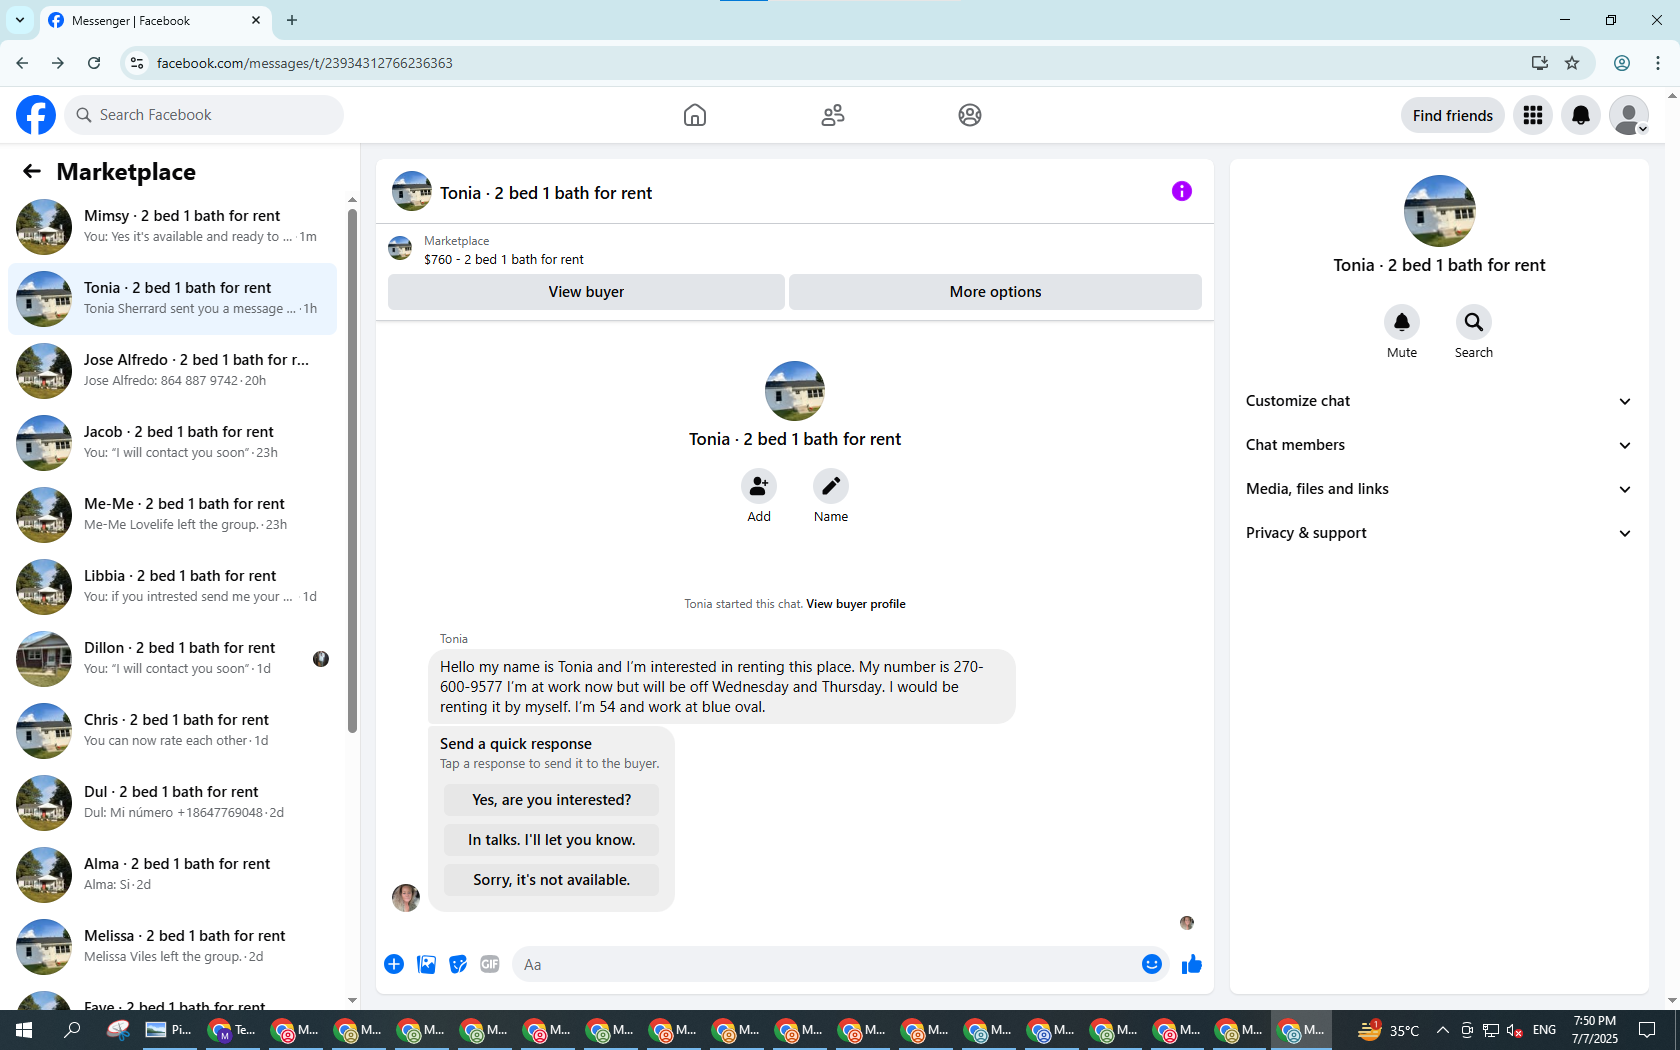Viewport: 1680px width, 1050px height.
Task: Open the Groups icon in top navigation
Action: pos(970,115)
